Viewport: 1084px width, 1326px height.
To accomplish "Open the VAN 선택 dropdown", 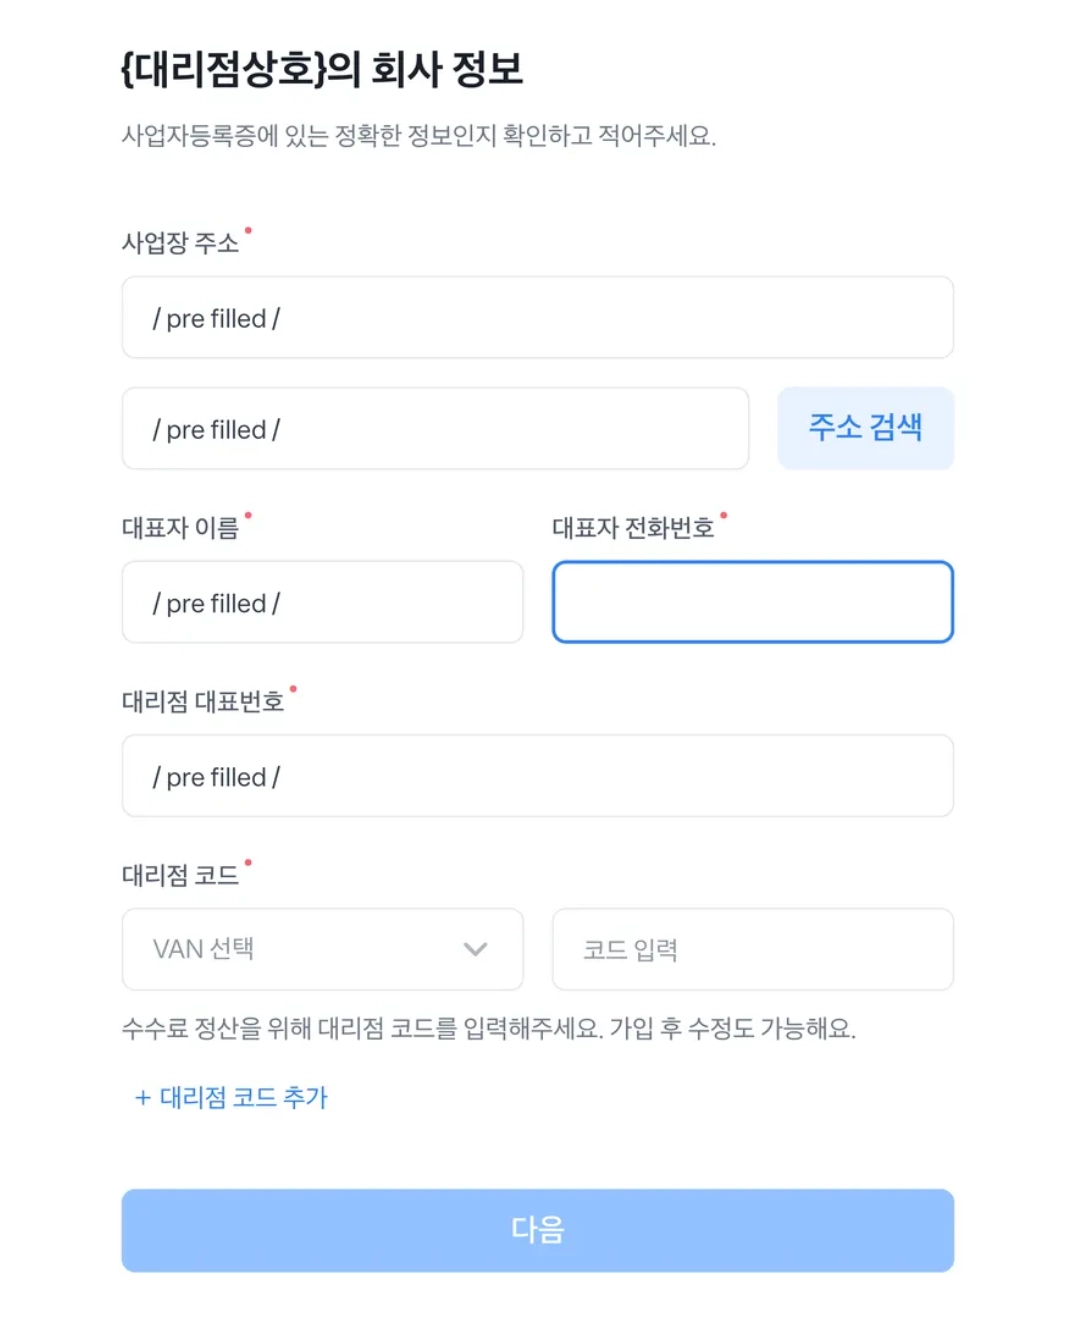I will tap(322, 949).
